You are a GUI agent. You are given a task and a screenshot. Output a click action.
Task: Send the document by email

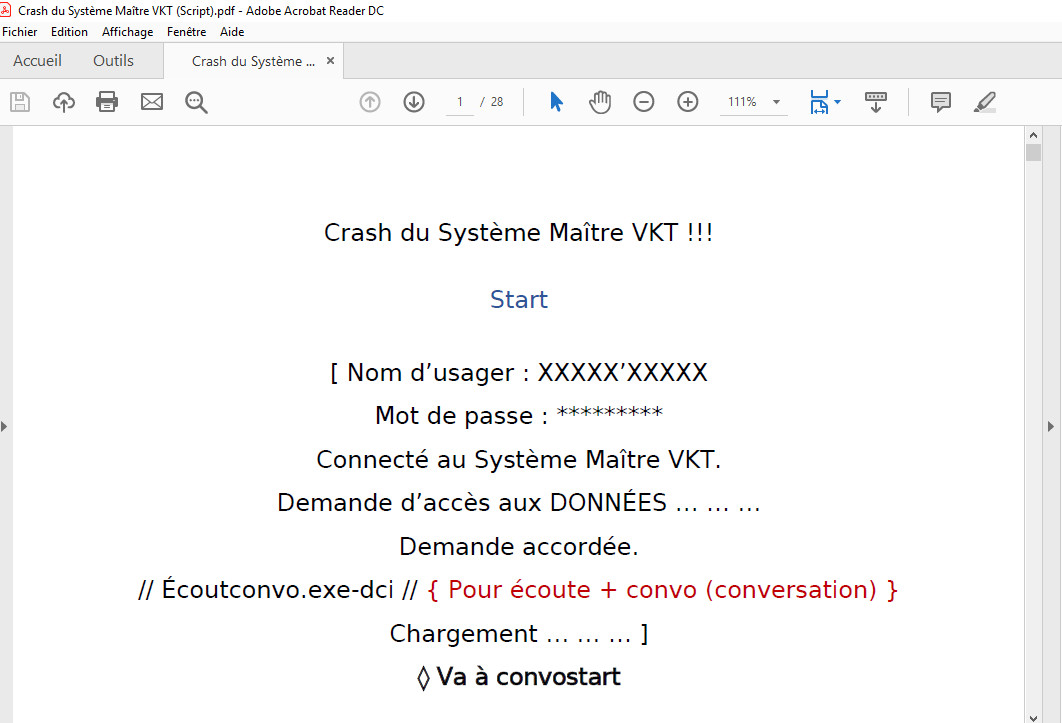point(151,101)
